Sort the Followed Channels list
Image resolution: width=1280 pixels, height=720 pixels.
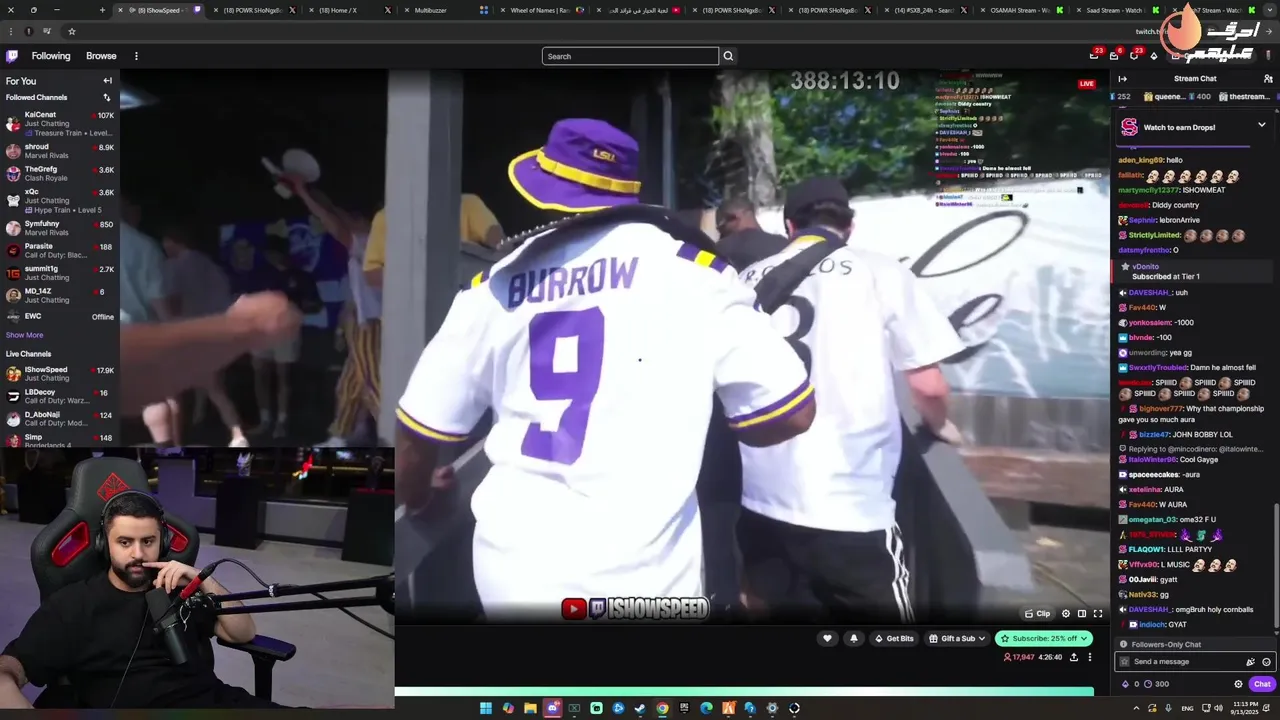(x=107, y=97)
